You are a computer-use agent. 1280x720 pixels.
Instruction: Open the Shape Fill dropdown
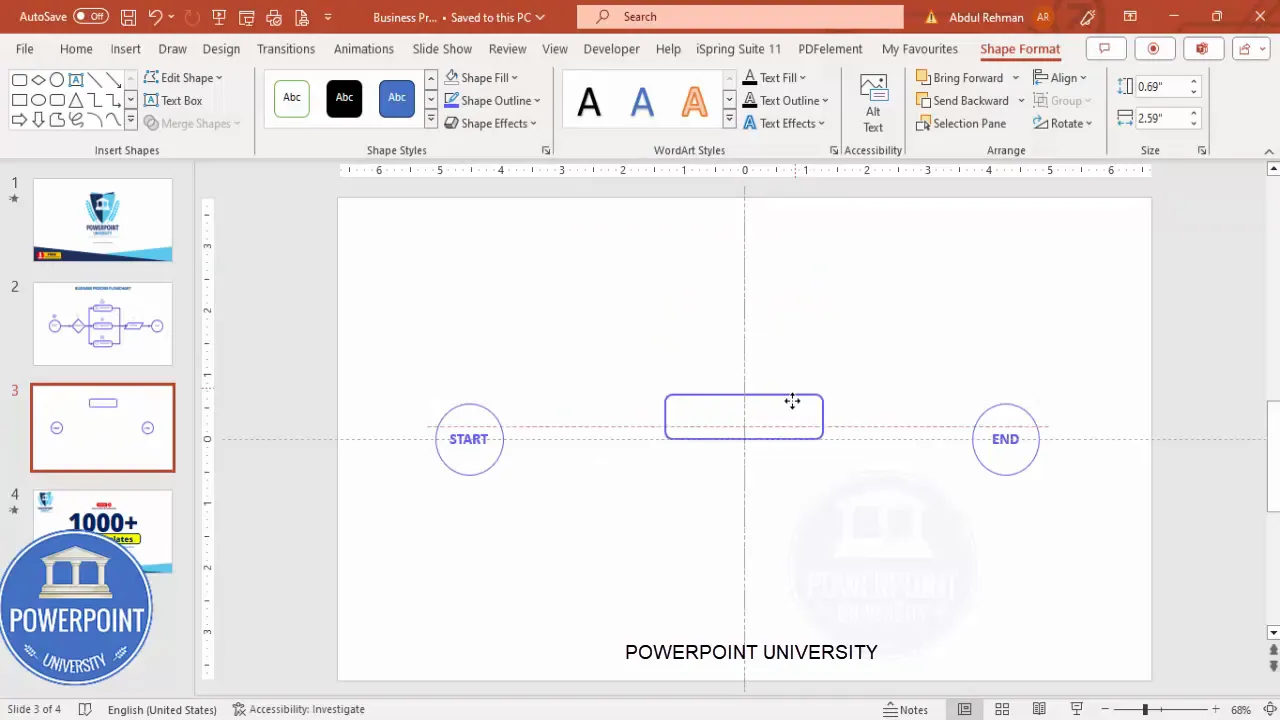481,78
